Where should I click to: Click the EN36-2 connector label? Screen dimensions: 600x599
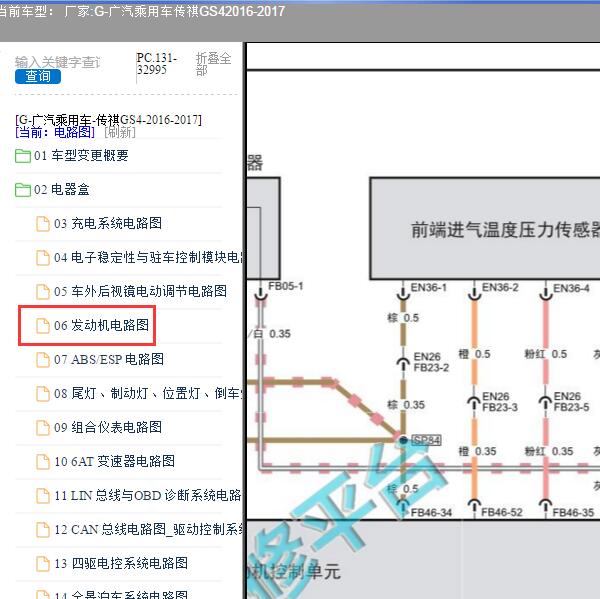[500, 287]
